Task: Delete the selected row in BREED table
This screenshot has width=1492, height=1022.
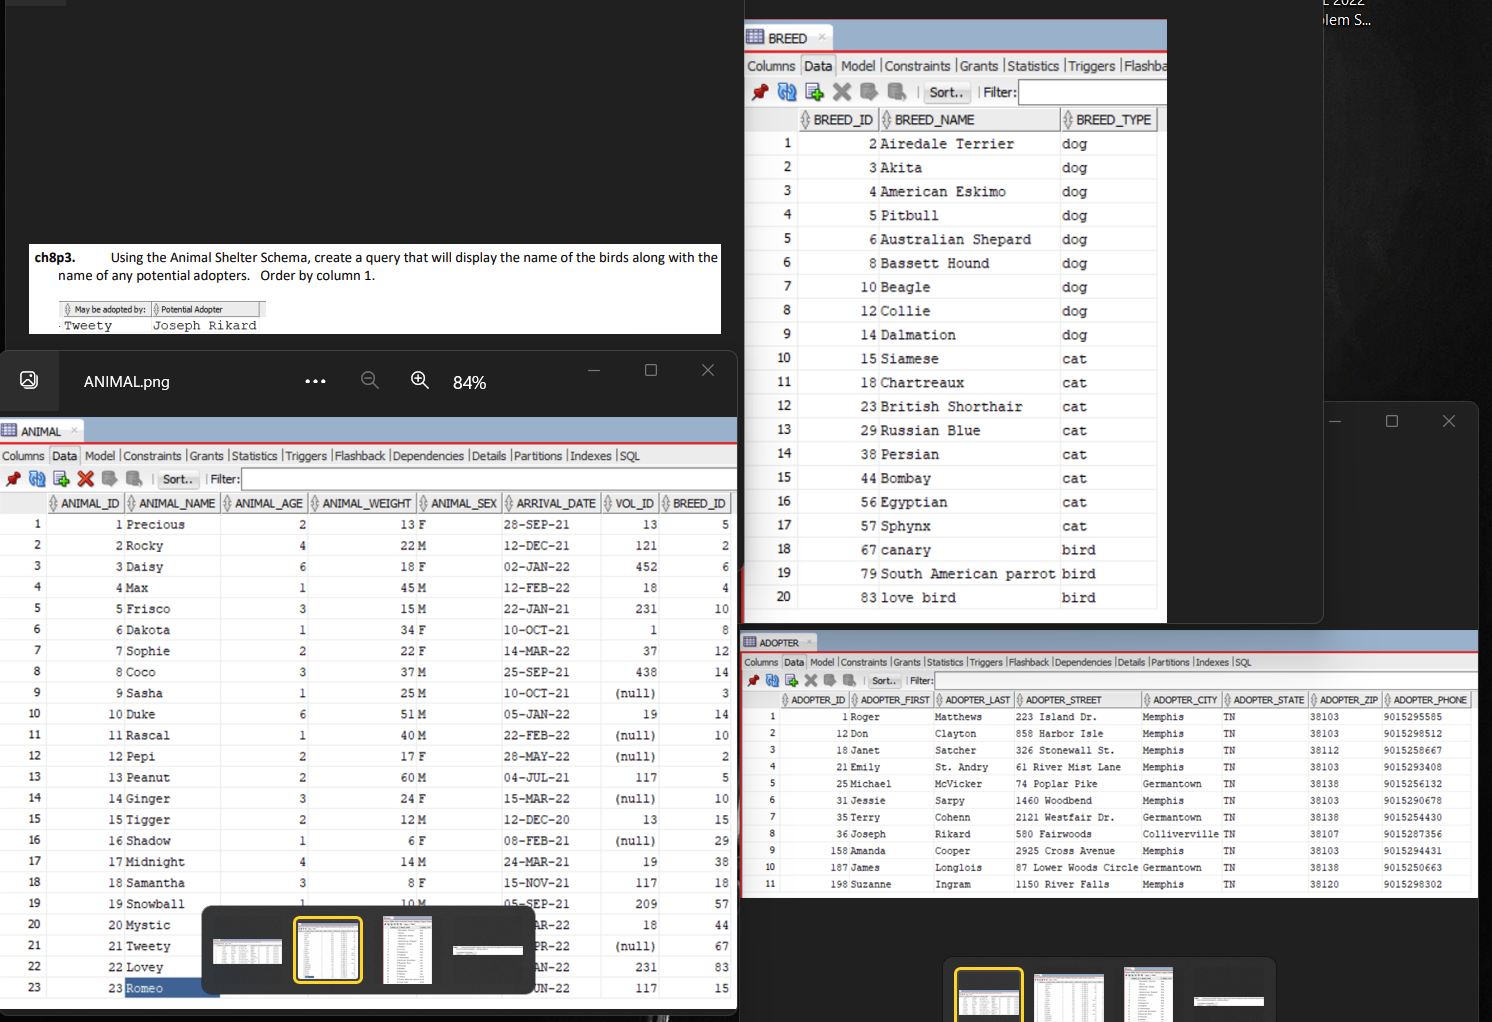Action: pyautogui.click(x=842, y=91)
